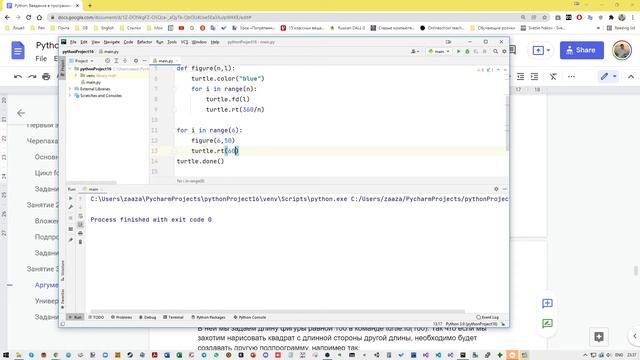Open the File menu of Google Docs
640x360 pixels.
tap(41, 59)
